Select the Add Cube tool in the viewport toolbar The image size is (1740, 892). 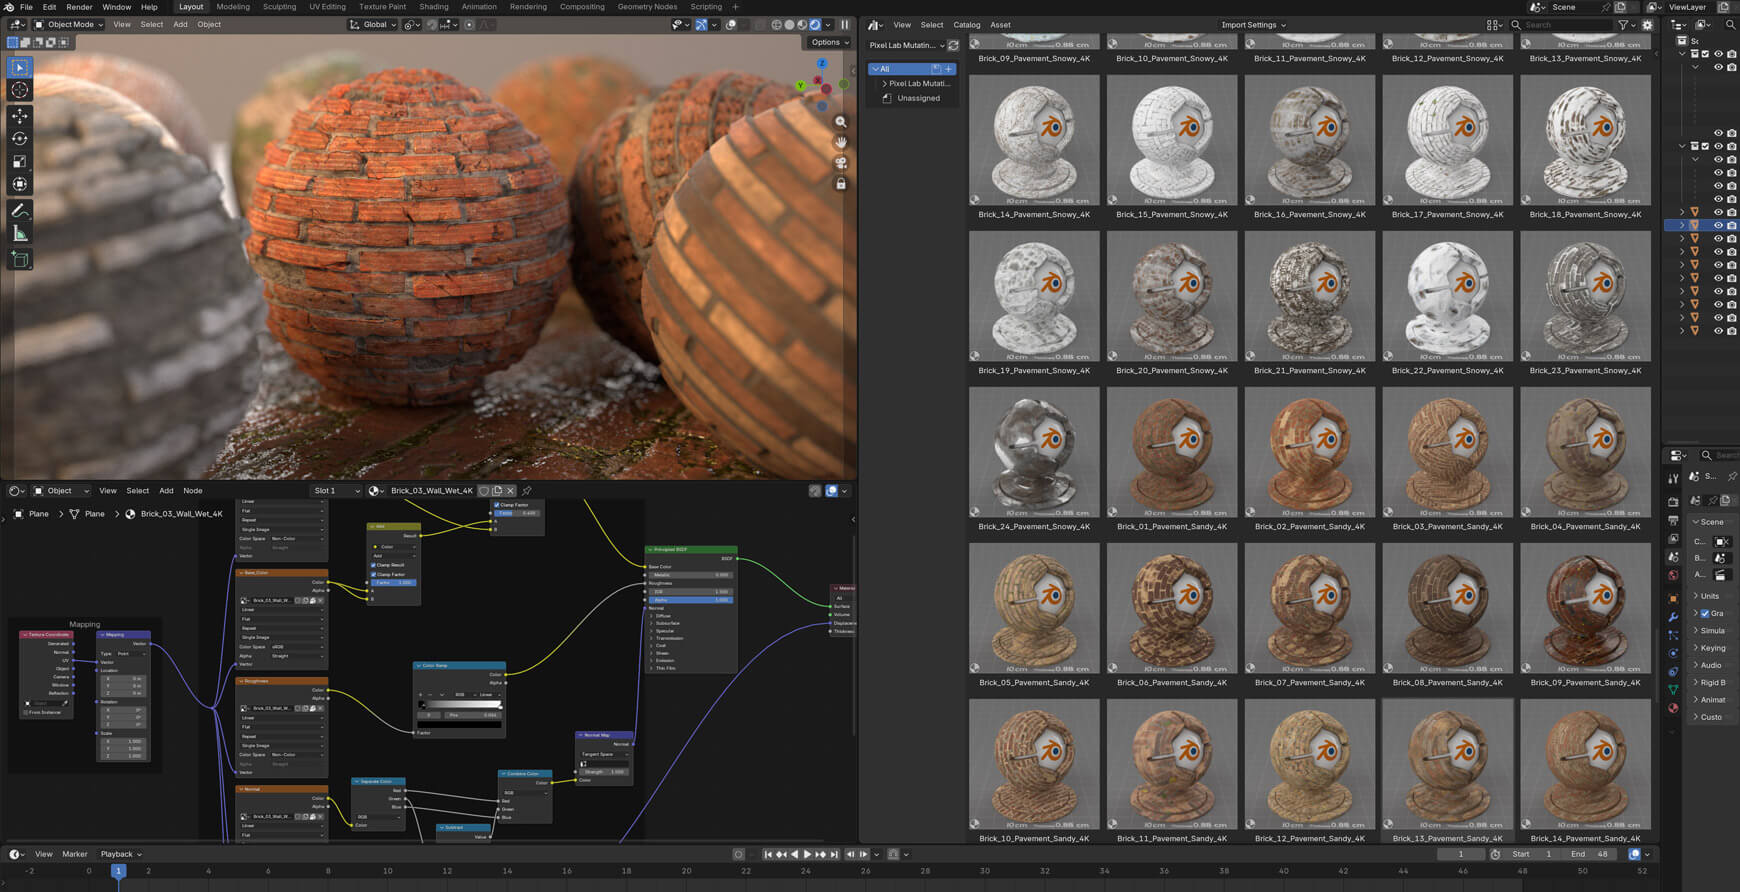pos(19,260)
